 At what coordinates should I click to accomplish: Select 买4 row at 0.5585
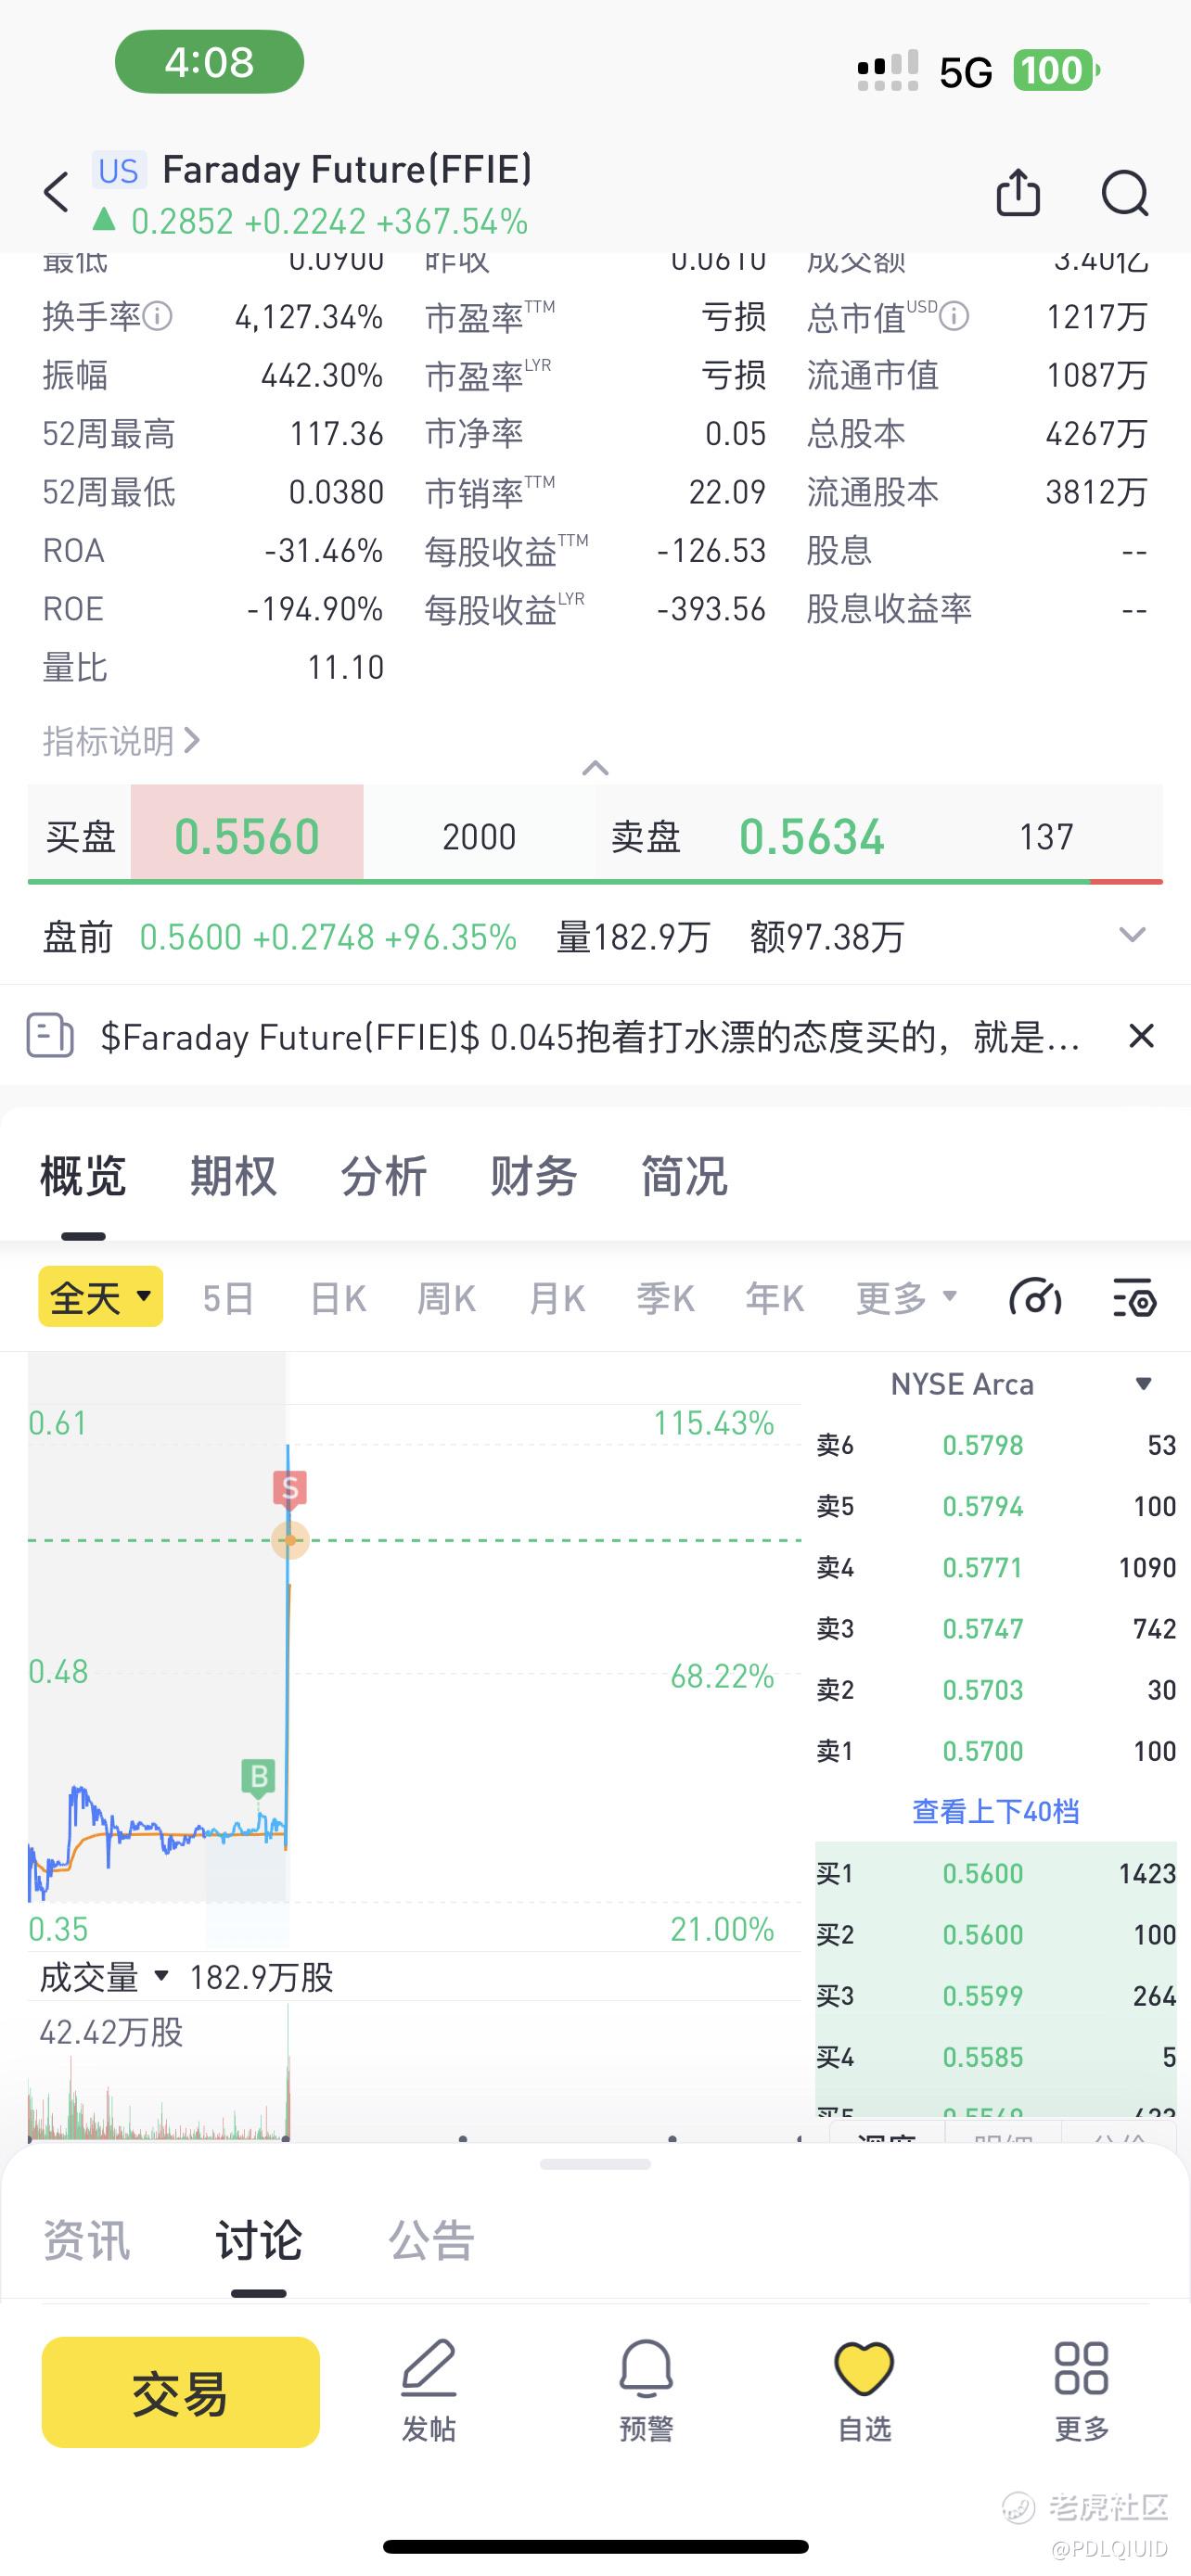coord(996,2057)
